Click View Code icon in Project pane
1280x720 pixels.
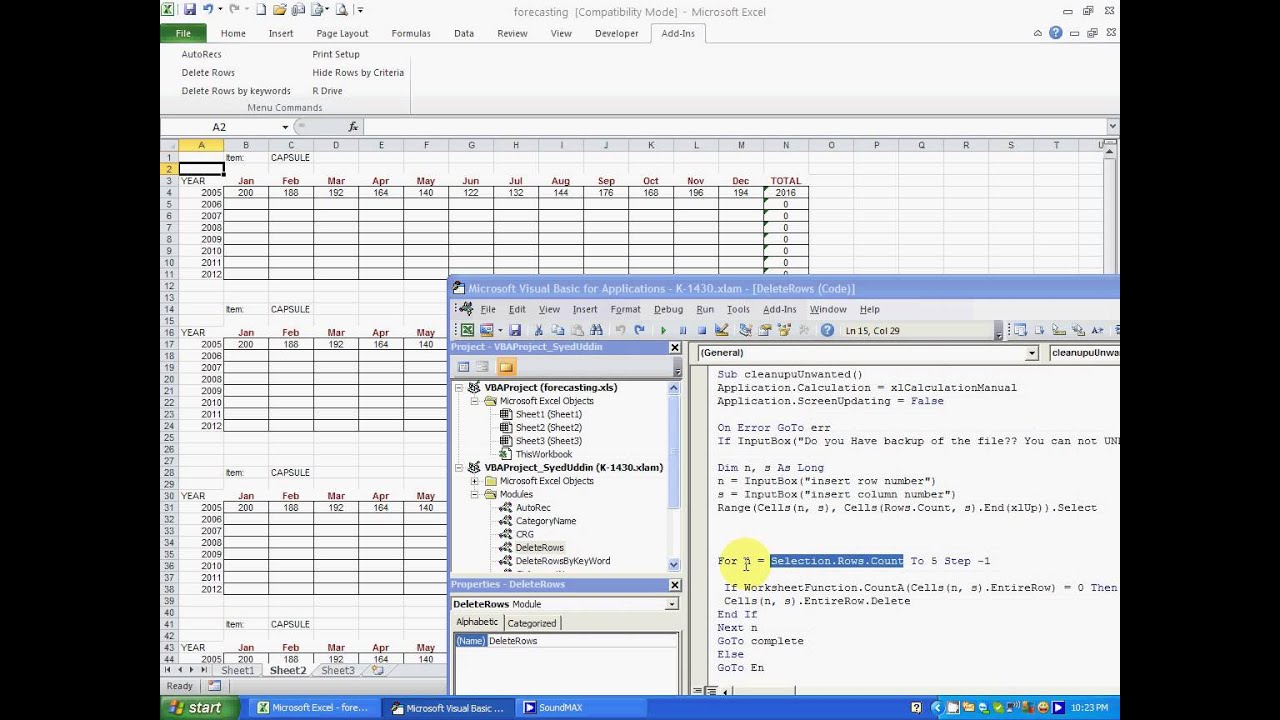(464, 367)
